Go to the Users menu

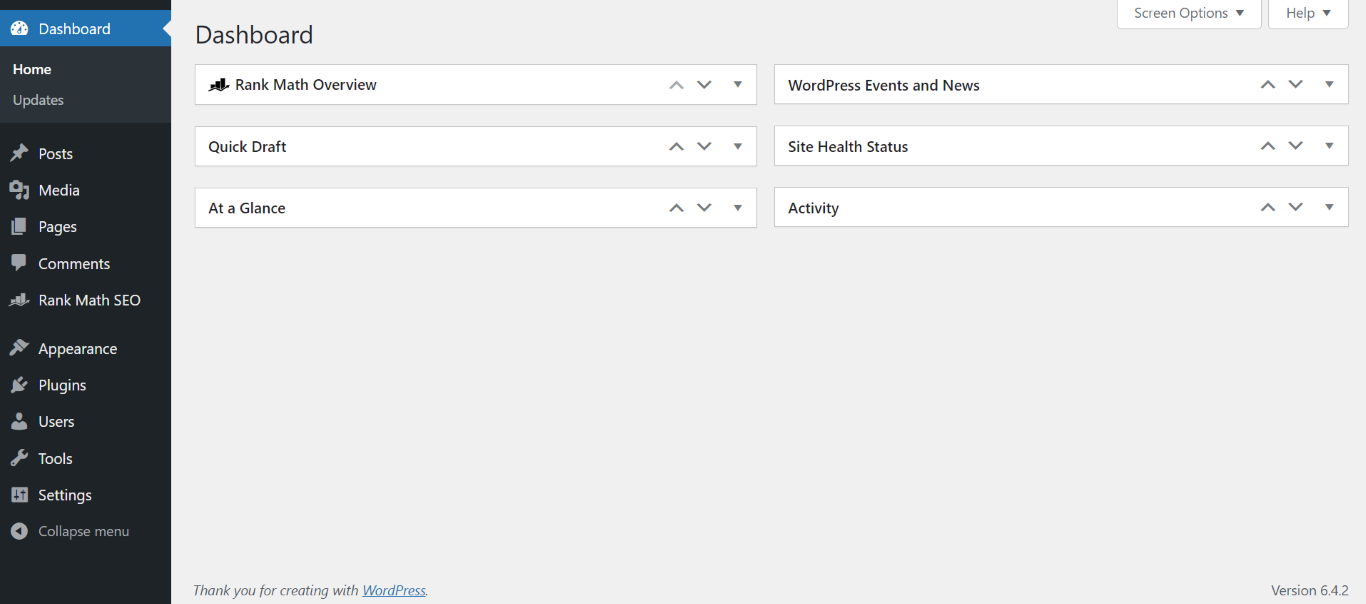[56, 422]
